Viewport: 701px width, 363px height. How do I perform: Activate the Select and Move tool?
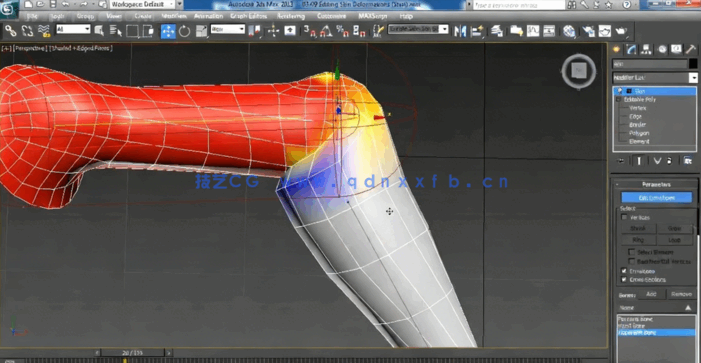(168, 30)
